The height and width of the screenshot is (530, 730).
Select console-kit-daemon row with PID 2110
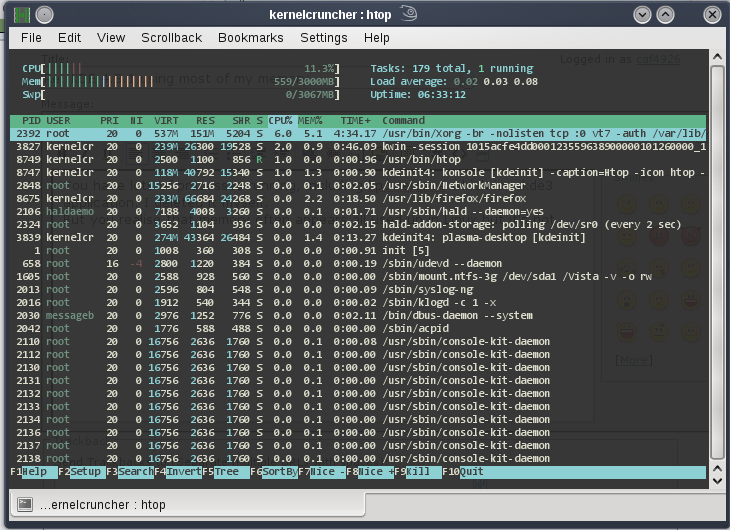click(x=358, y=342)
